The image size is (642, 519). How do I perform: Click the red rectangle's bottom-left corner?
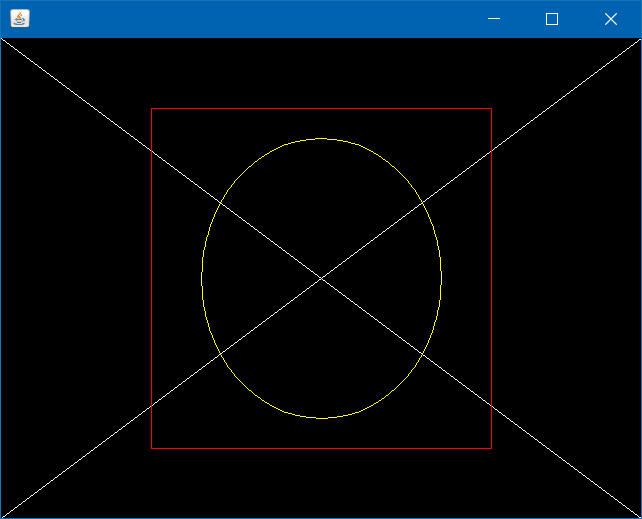click(151, 448)
